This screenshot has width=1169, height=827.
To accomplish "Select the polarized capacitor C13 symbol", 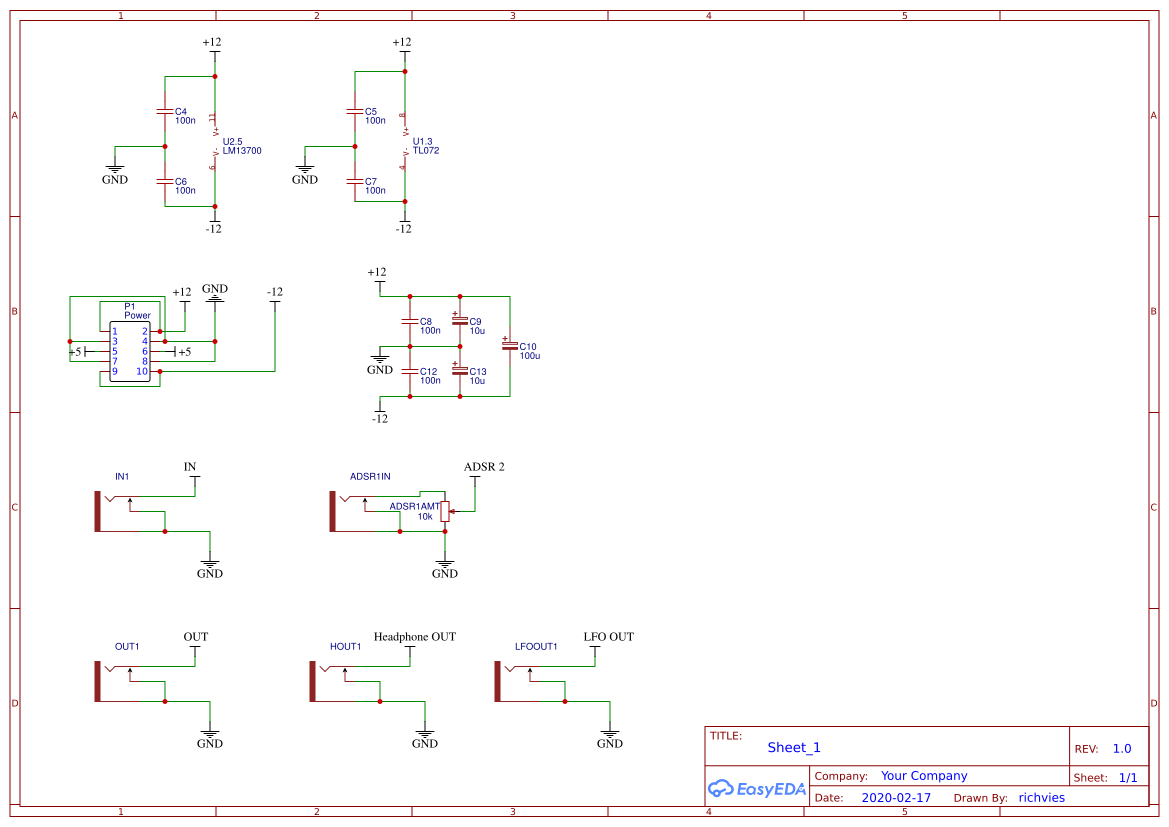I will coord(462,372).
